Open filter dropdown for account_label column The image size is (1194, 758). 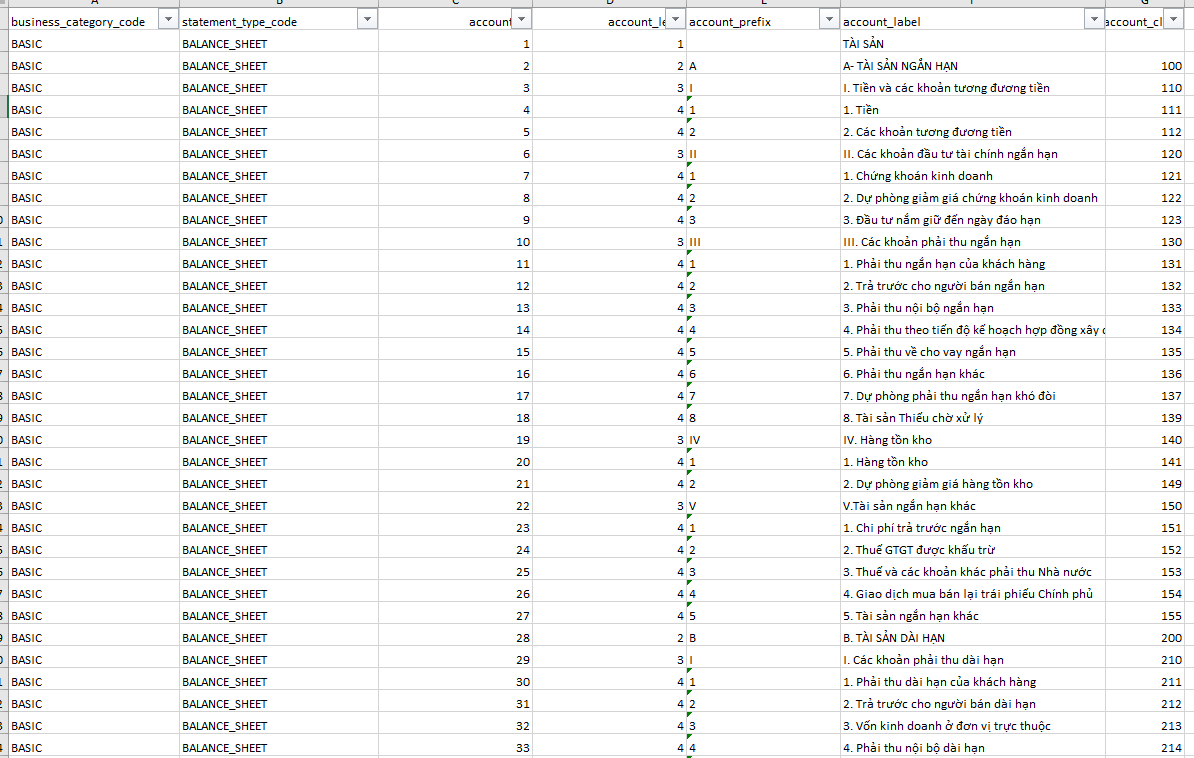1094,20
